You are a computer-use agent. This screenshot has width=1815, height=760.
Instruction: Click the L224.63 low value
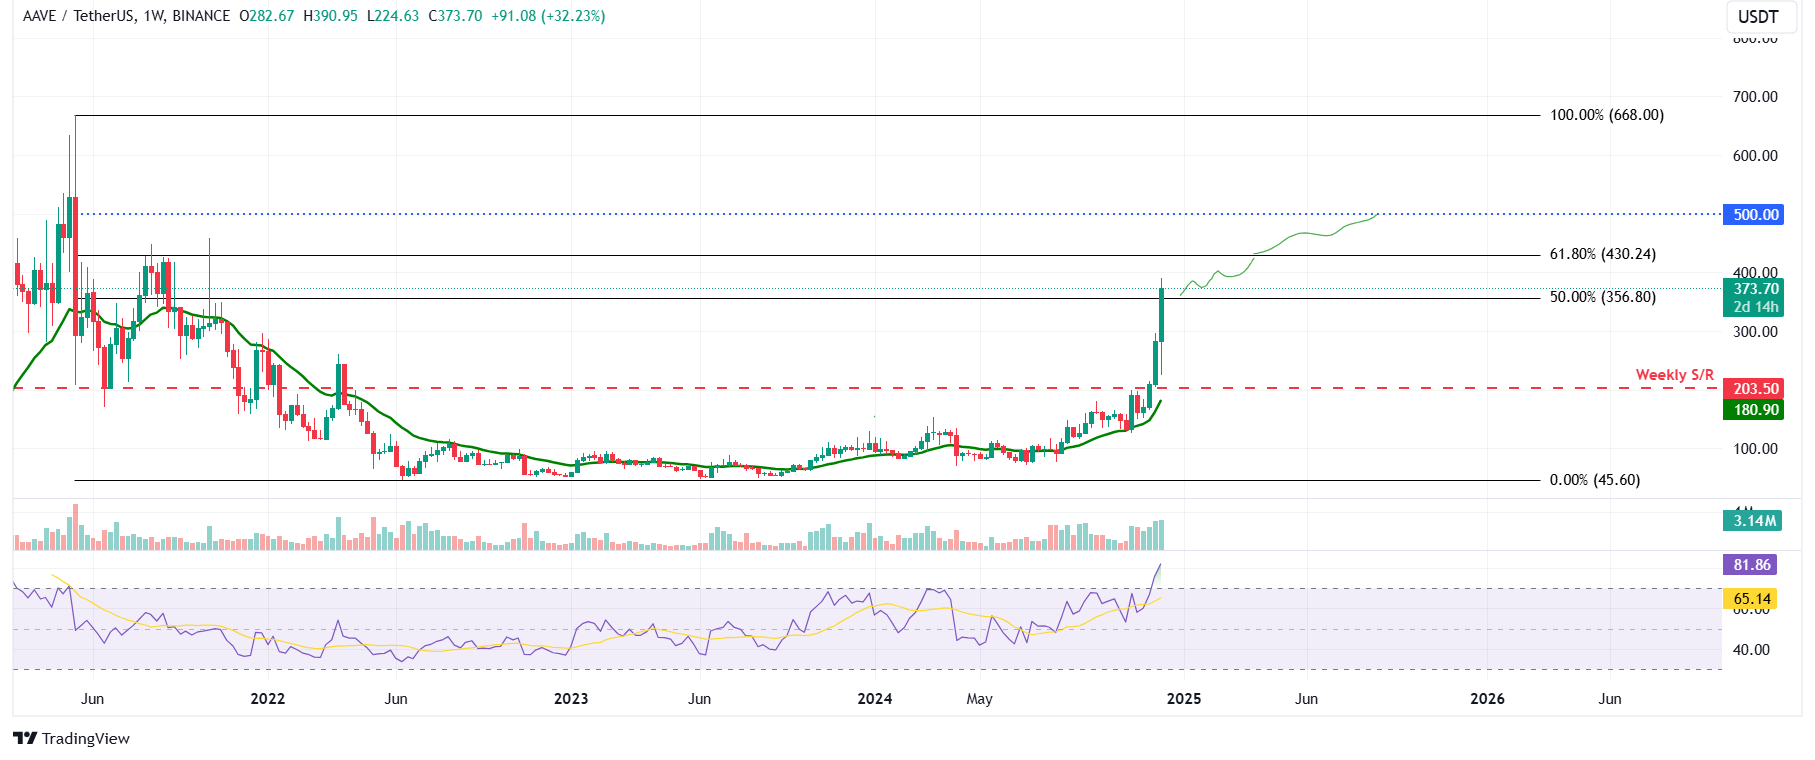click(393, 16)
